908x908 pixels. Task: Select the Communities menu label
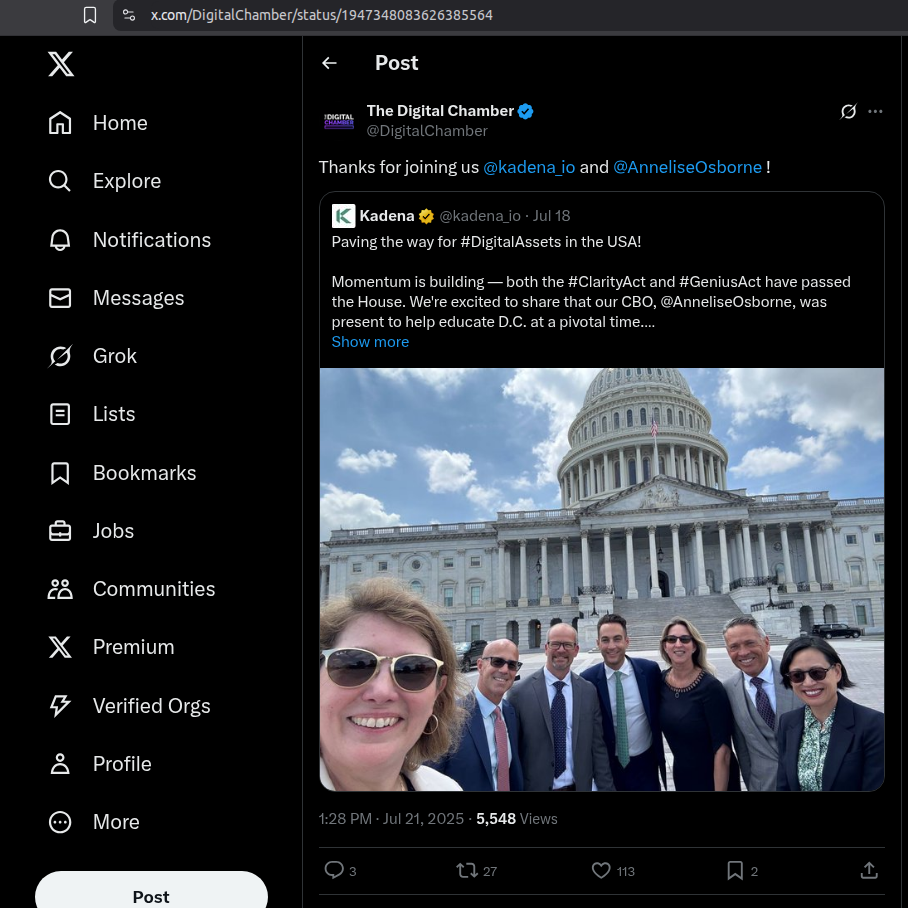tap(154, 589)
